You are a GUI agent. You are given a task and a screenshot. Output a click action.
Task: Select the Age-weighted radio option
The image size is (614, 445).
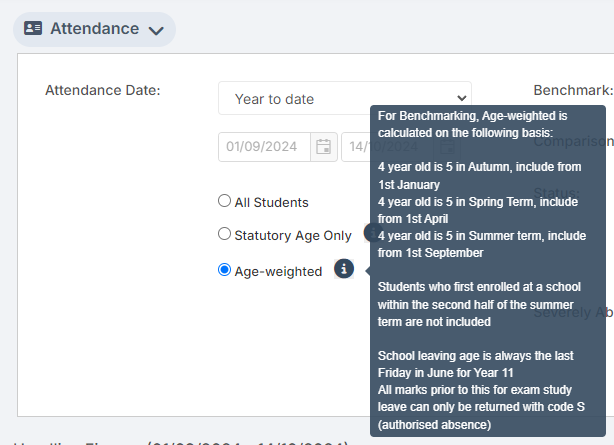point(225,270)
